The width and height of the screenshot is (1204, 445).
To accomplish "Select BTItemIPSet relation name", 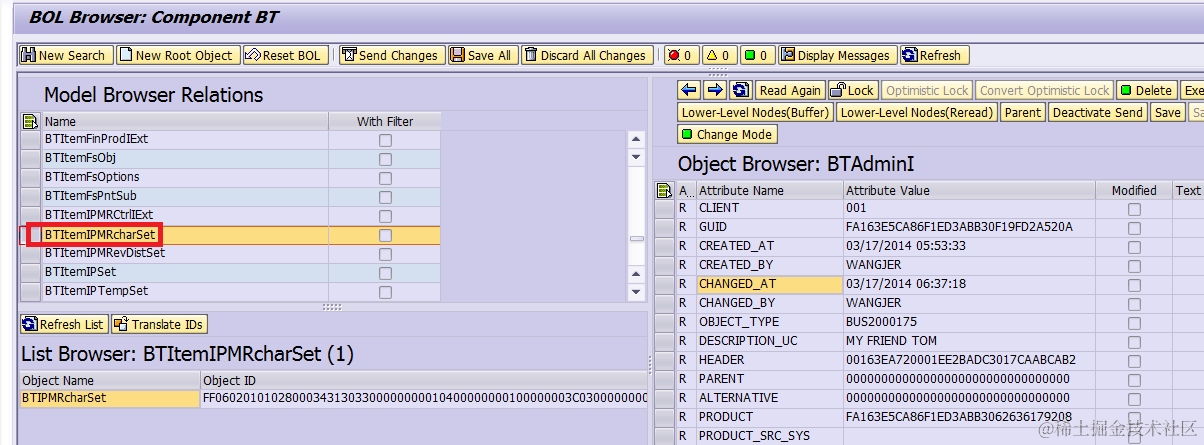I will click(x=80, y=272).
